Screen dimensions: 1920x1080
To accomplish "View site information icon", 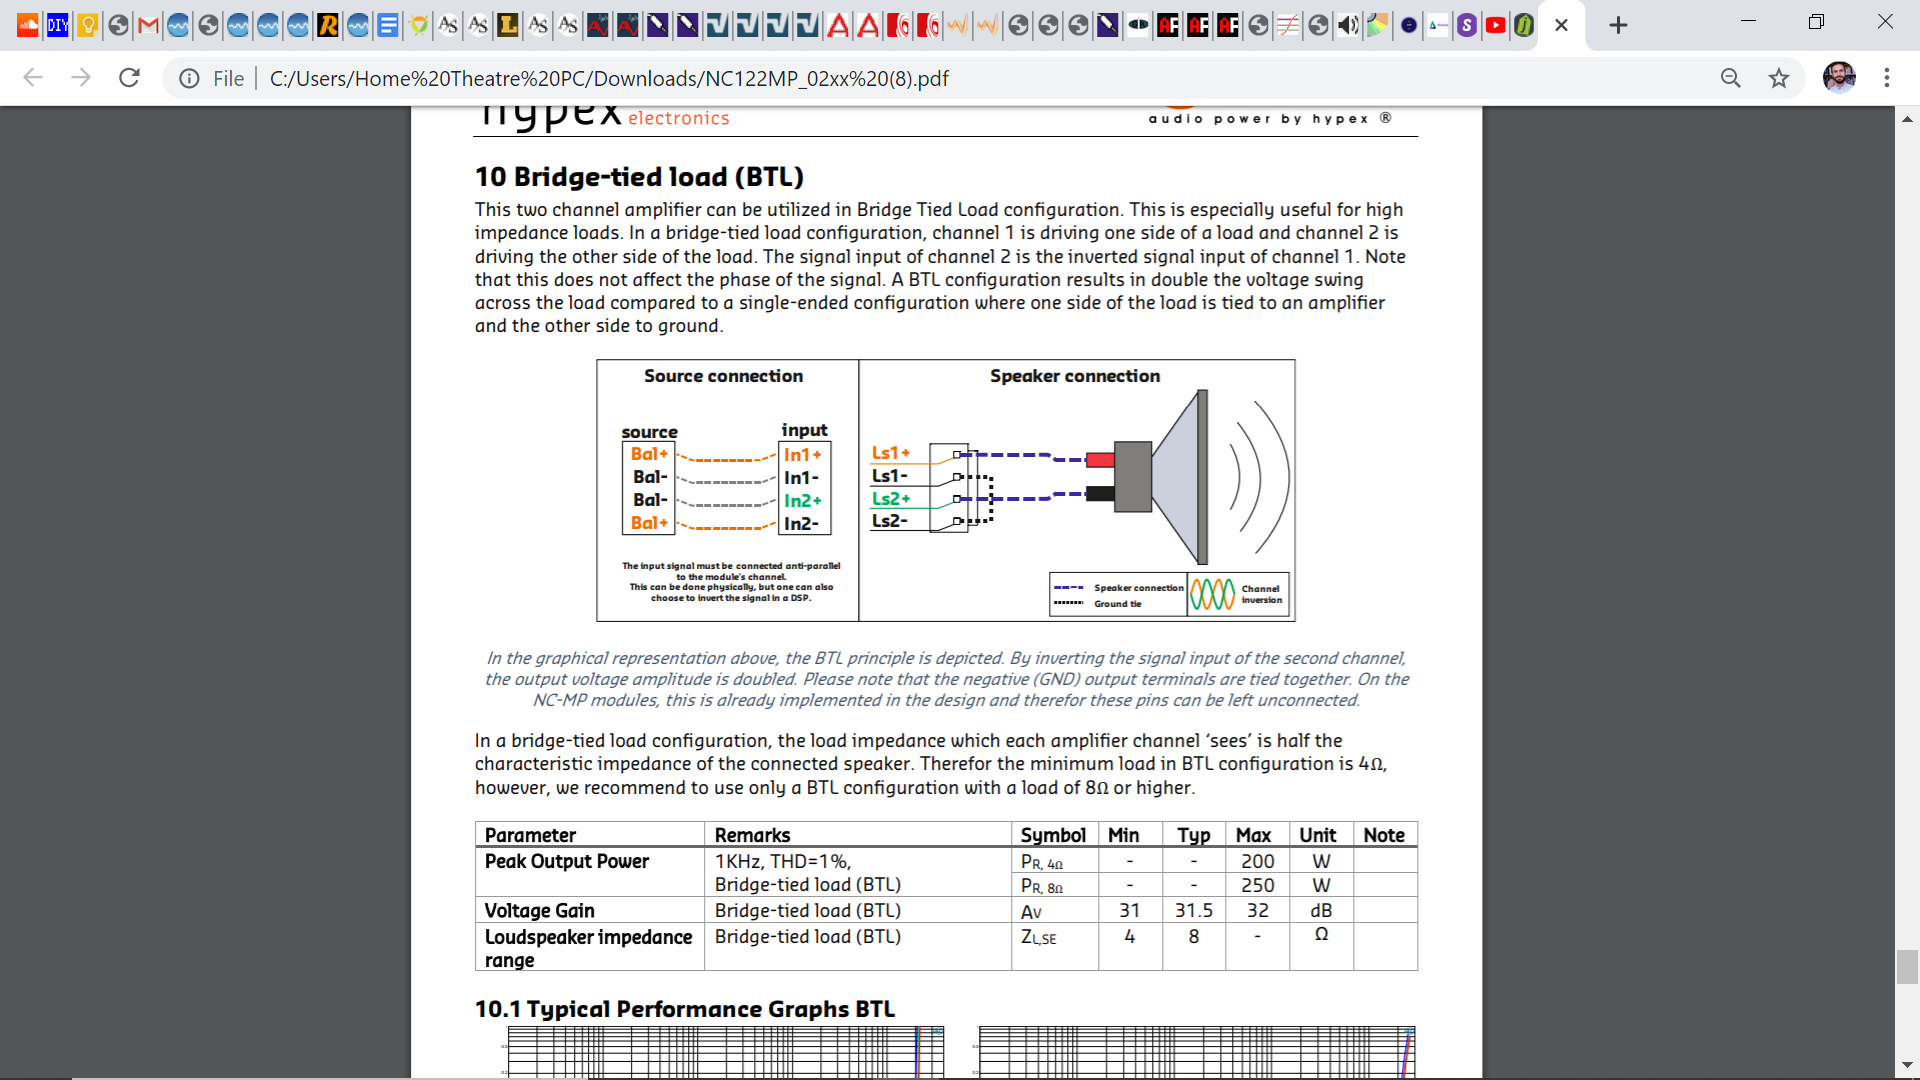I will coord(189,78).
